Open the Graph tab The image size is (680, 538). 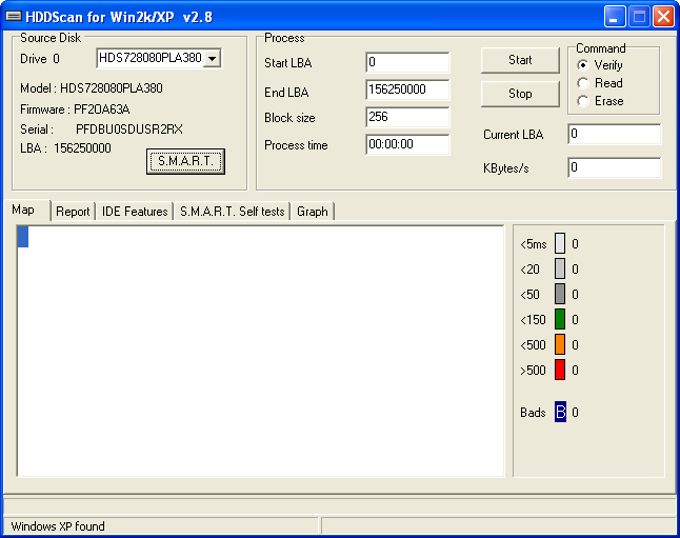312,212
